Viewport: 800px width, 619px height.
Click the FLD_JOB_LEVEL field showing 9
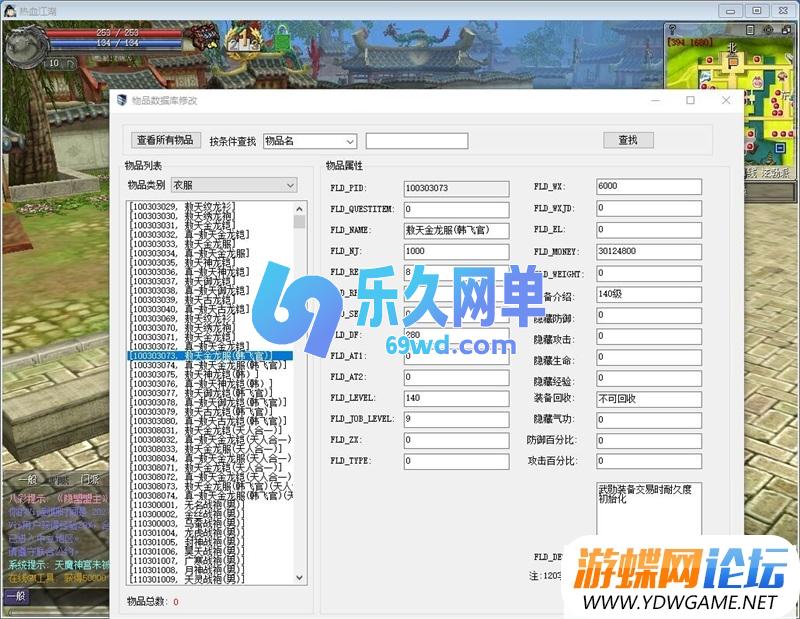[x=456, y=419]
